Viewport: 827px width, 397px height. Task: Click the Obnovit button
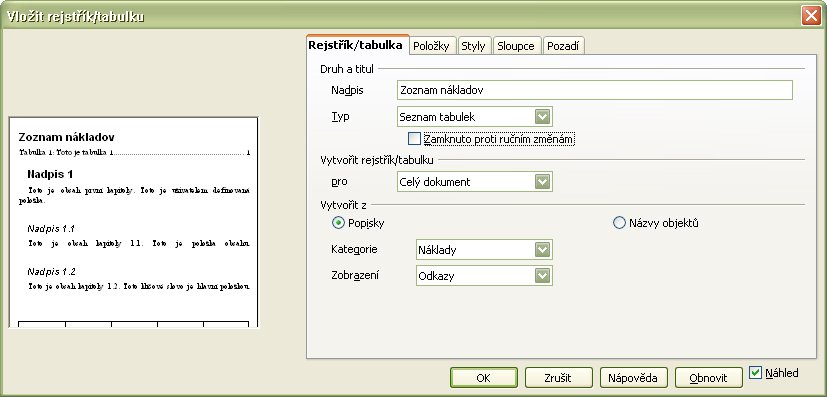(x=708, y=377)
